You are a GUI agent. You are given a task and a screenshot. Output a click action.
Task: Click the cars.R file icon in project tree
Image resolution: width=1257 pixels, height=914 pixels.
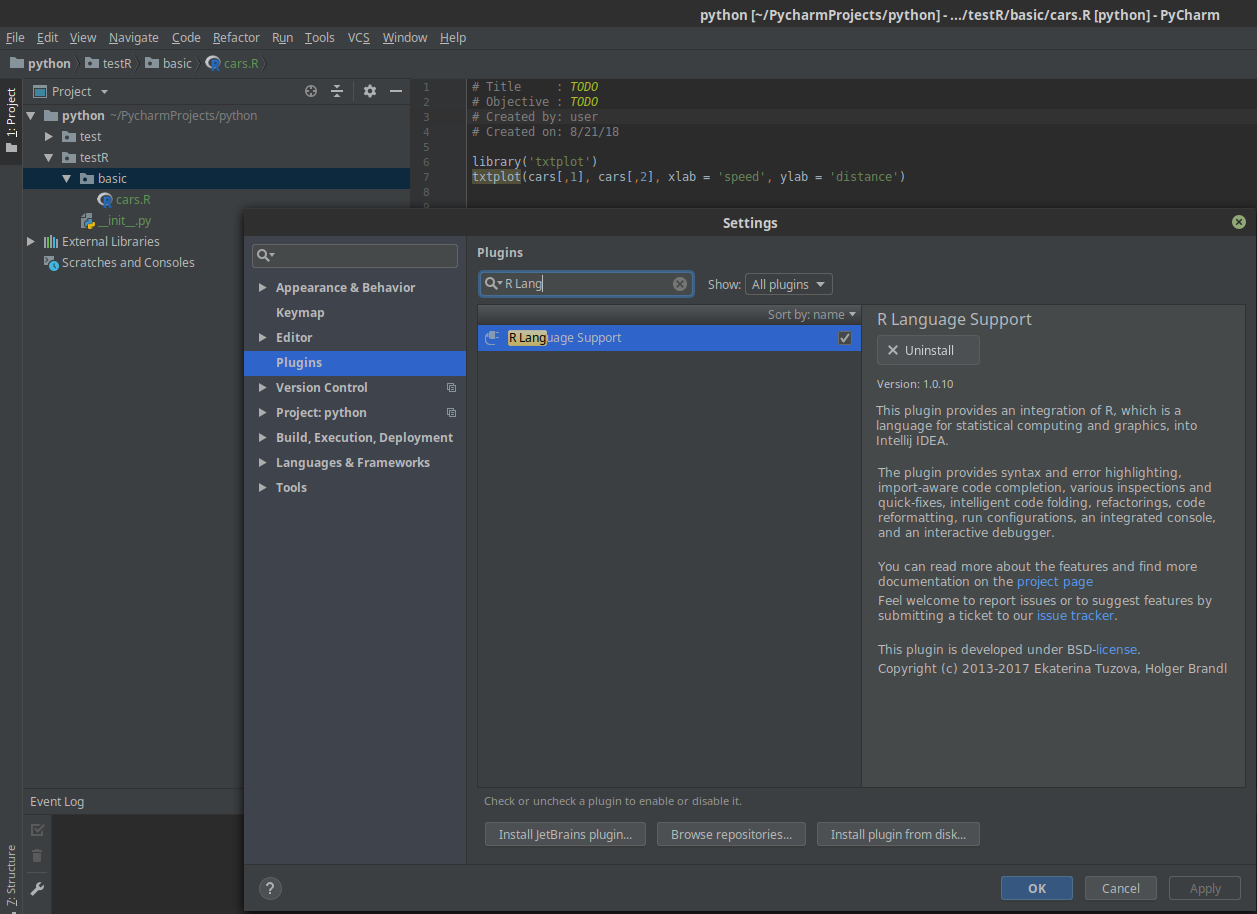[x=105, y=200]
